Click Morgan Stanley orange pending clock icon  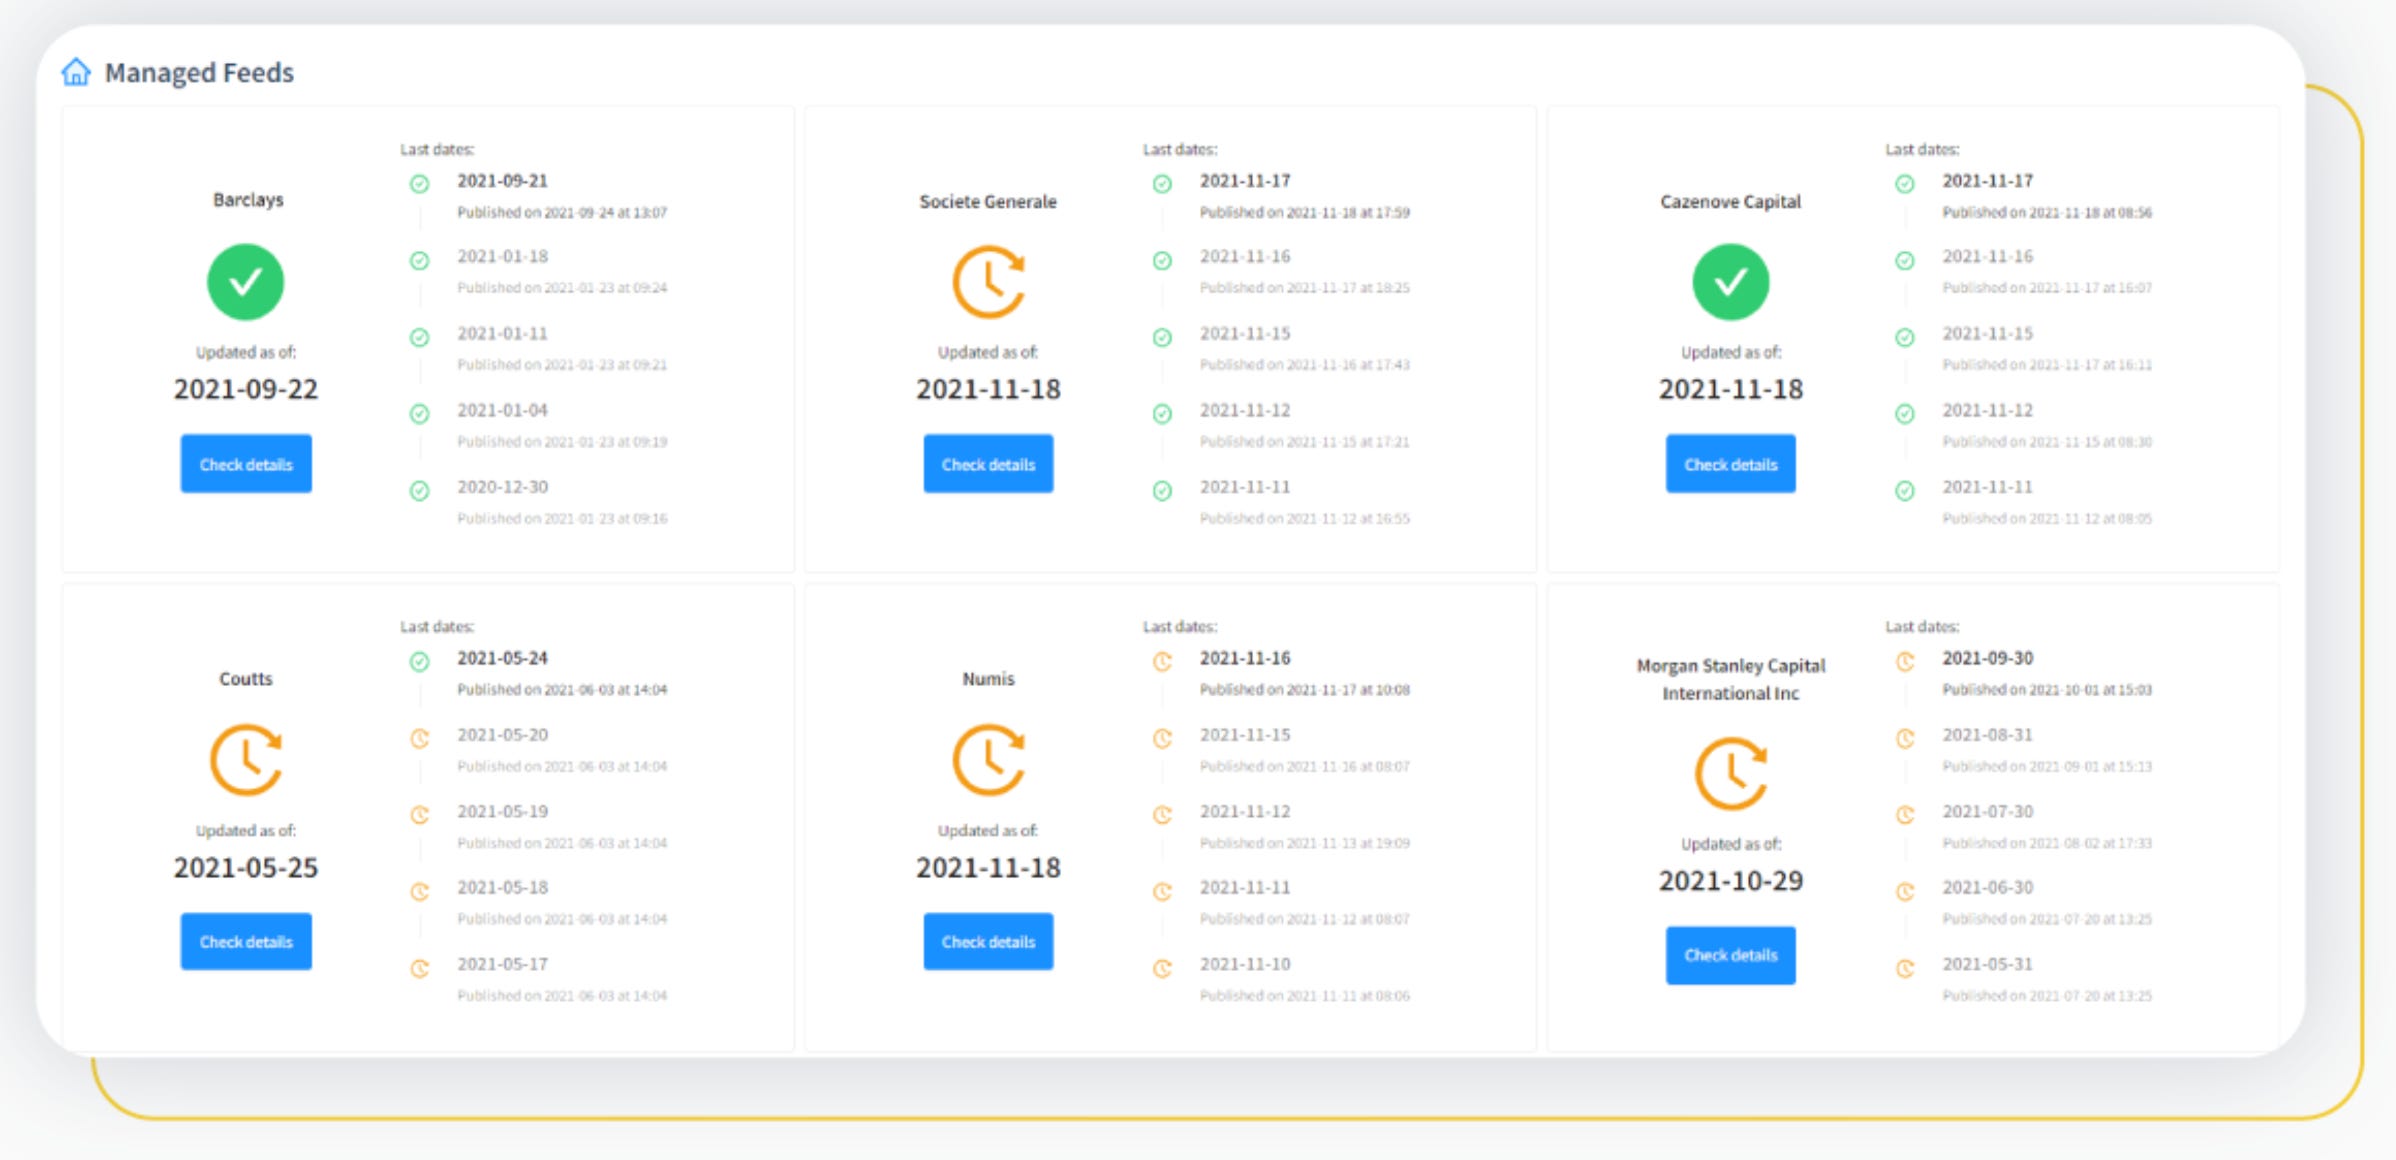(x=1730, y=773)
